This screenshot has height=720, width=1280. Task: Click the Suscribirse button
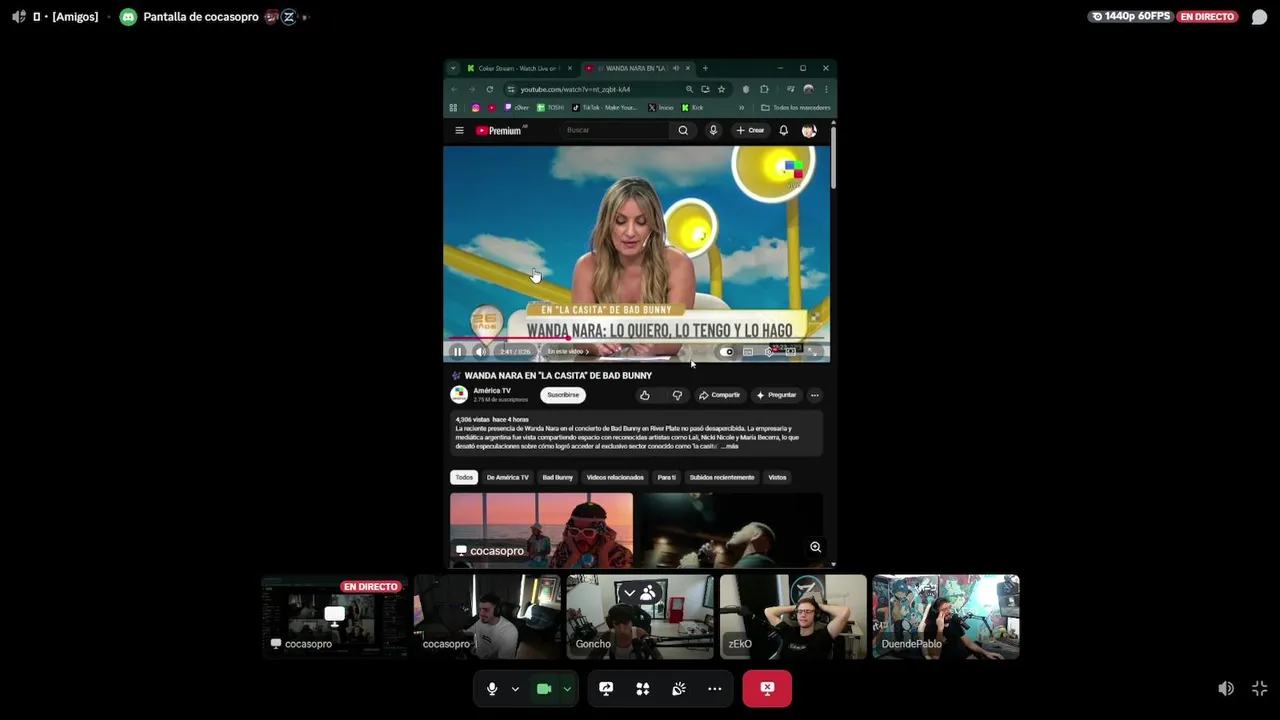(x=563, y=395)
